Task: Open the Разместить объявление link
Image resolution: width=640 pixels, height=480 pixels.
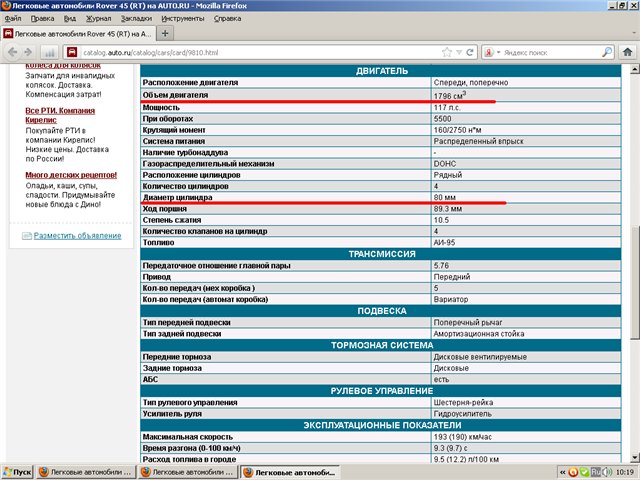Action: click(77, 236)
